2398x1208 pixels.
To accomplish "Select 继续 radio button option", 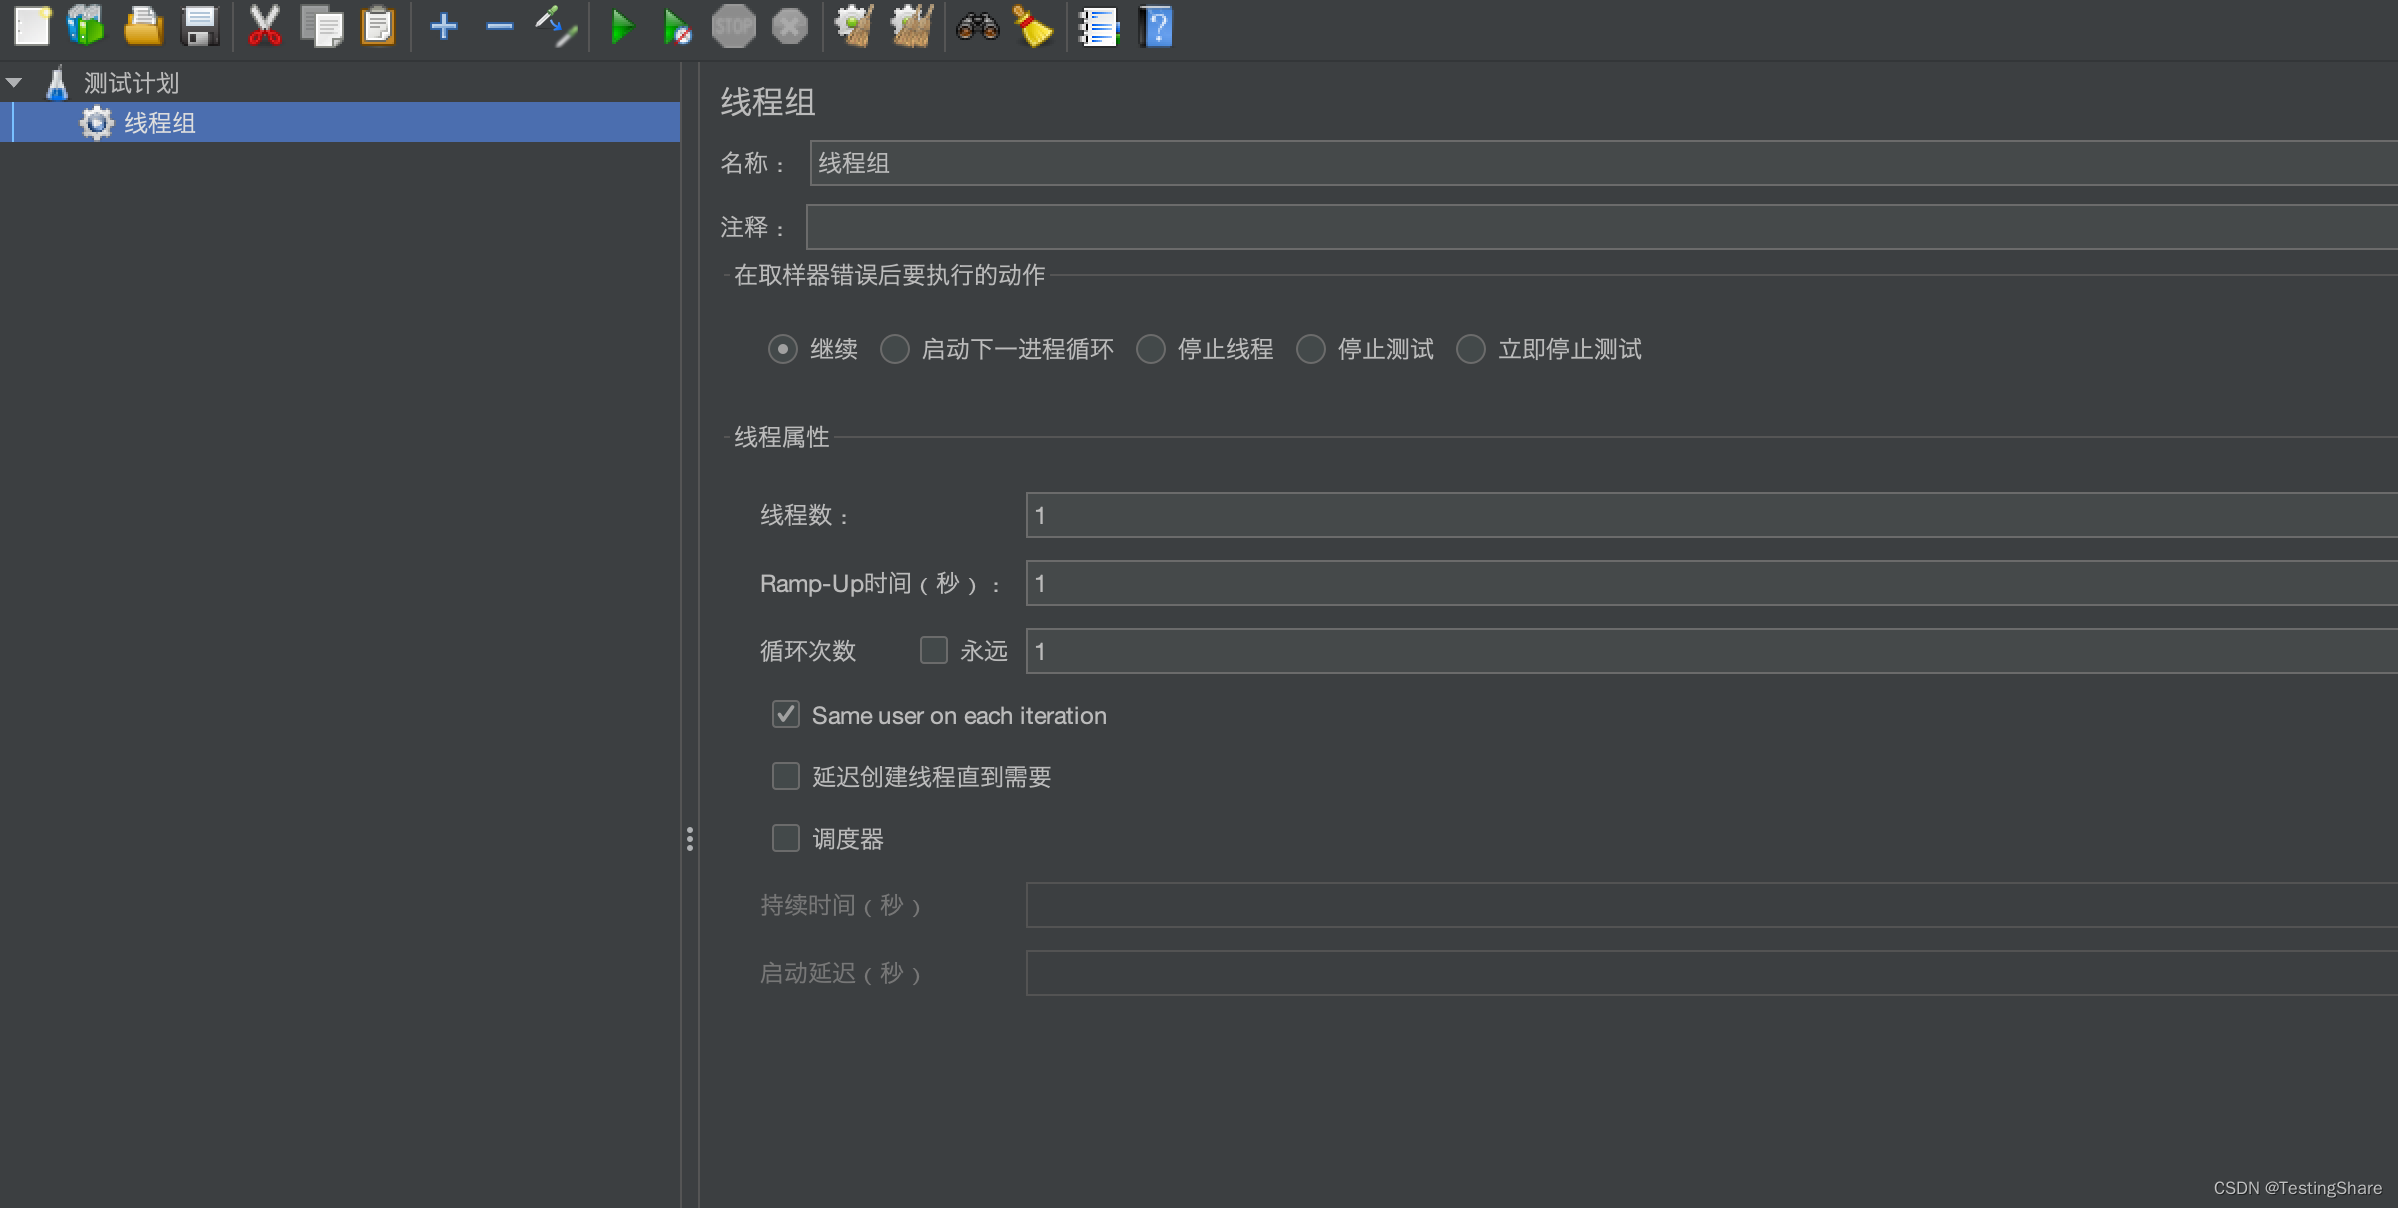I will pyautogui.click(x=781, y=348).
